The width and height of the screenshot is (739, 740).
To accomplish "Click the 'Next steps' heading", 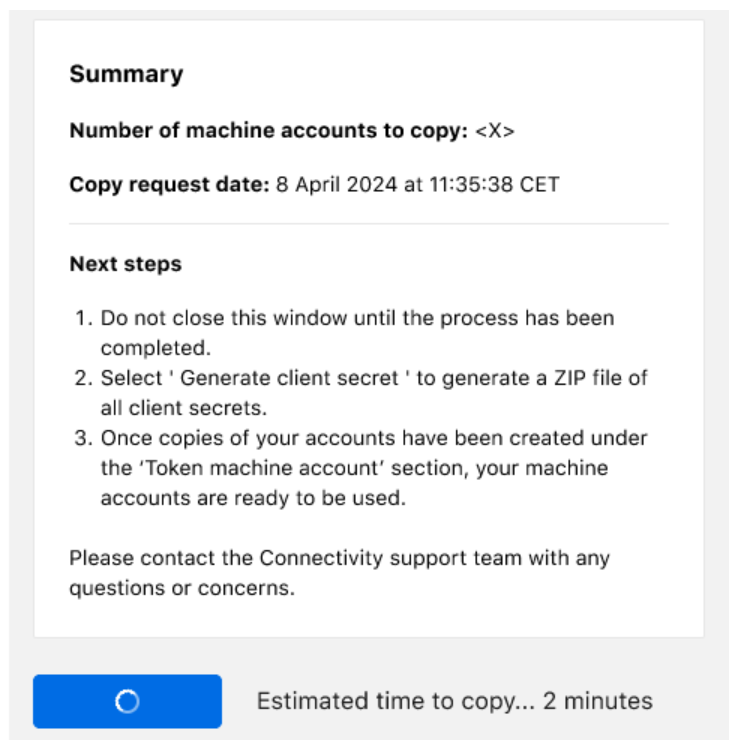I will coord(125,264).
